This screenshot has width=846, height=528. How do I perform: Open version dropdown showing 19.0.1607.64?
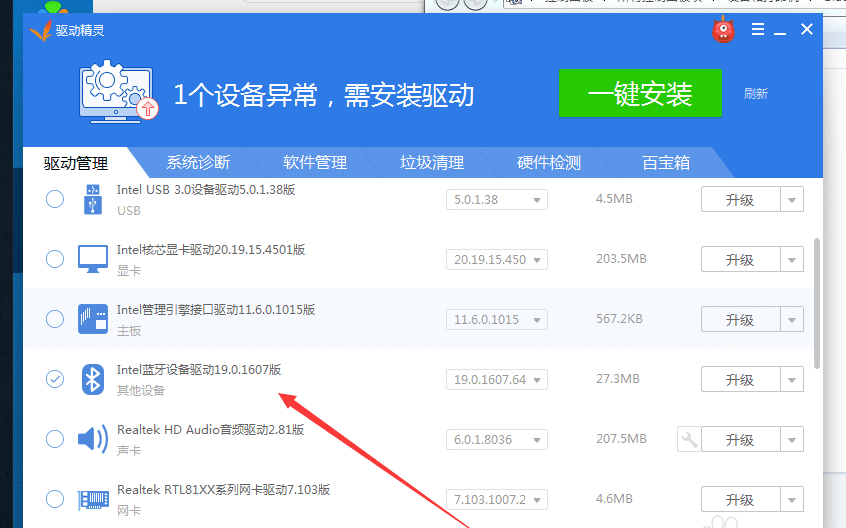pos(497,380)
